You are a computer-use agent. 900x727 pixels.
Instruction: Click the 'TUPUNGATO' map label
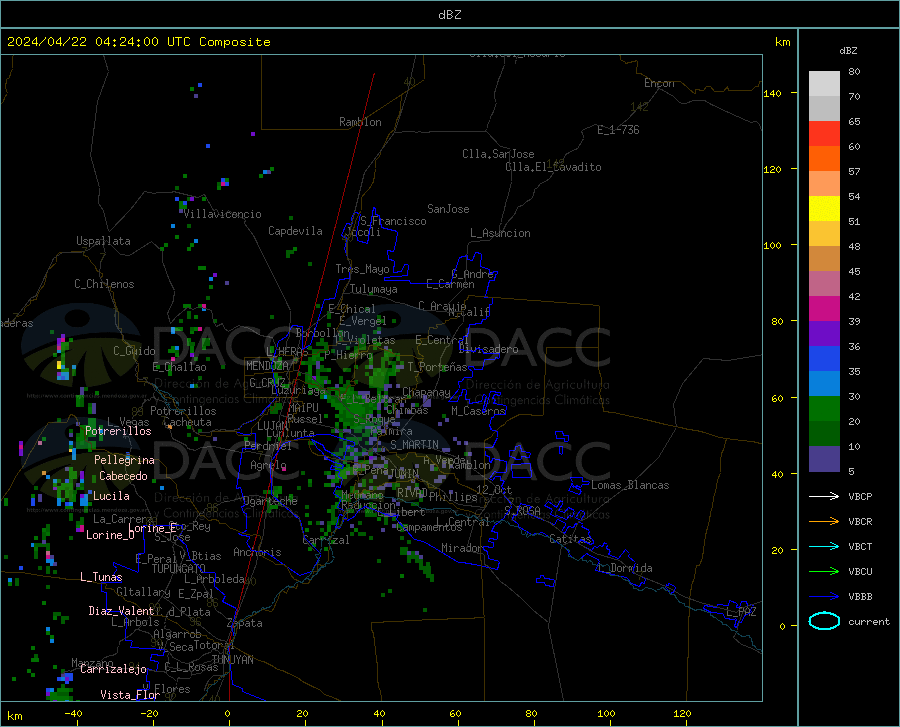pyautogui.click(x=179, y=569)
